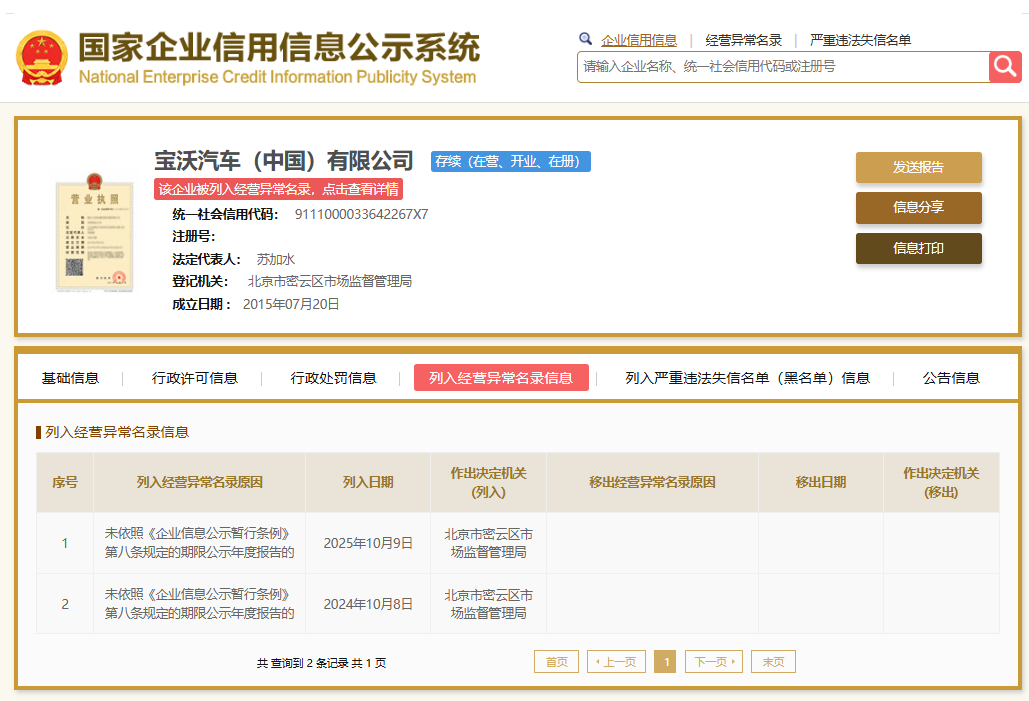Select the 列入经营异常名录信息 tab
Image resolution: width=1029 pixels, height=701 pixels.
[501, 378]
